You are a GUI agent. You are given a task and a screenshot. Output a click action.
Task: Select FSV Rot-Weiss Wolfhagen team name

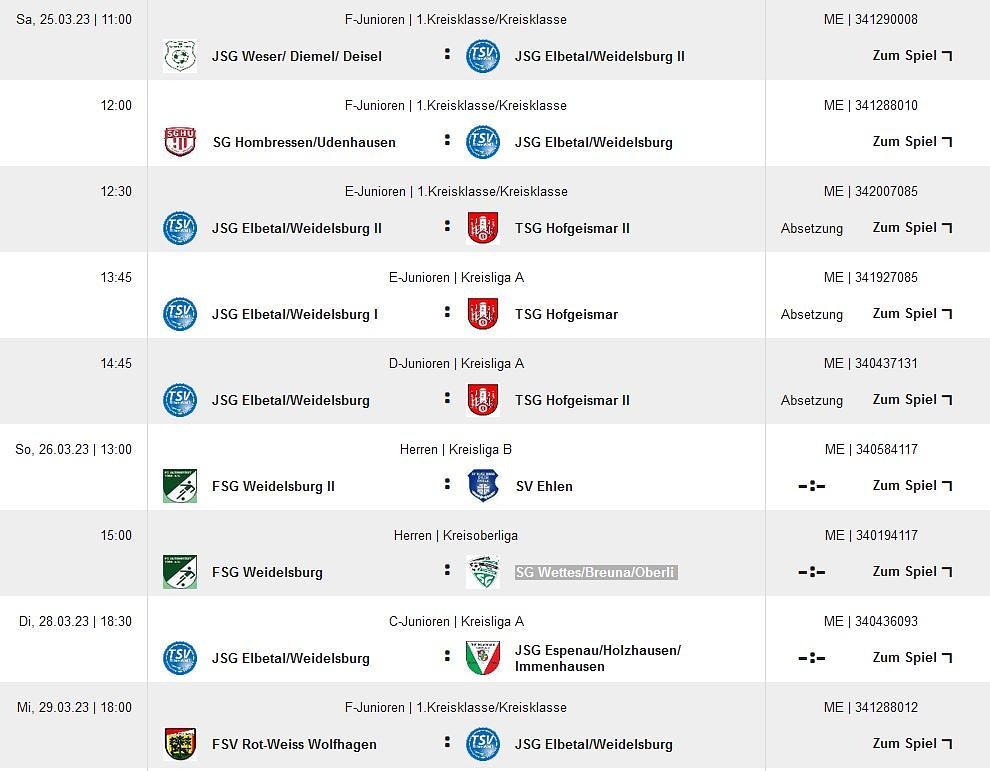pos(294,745)
